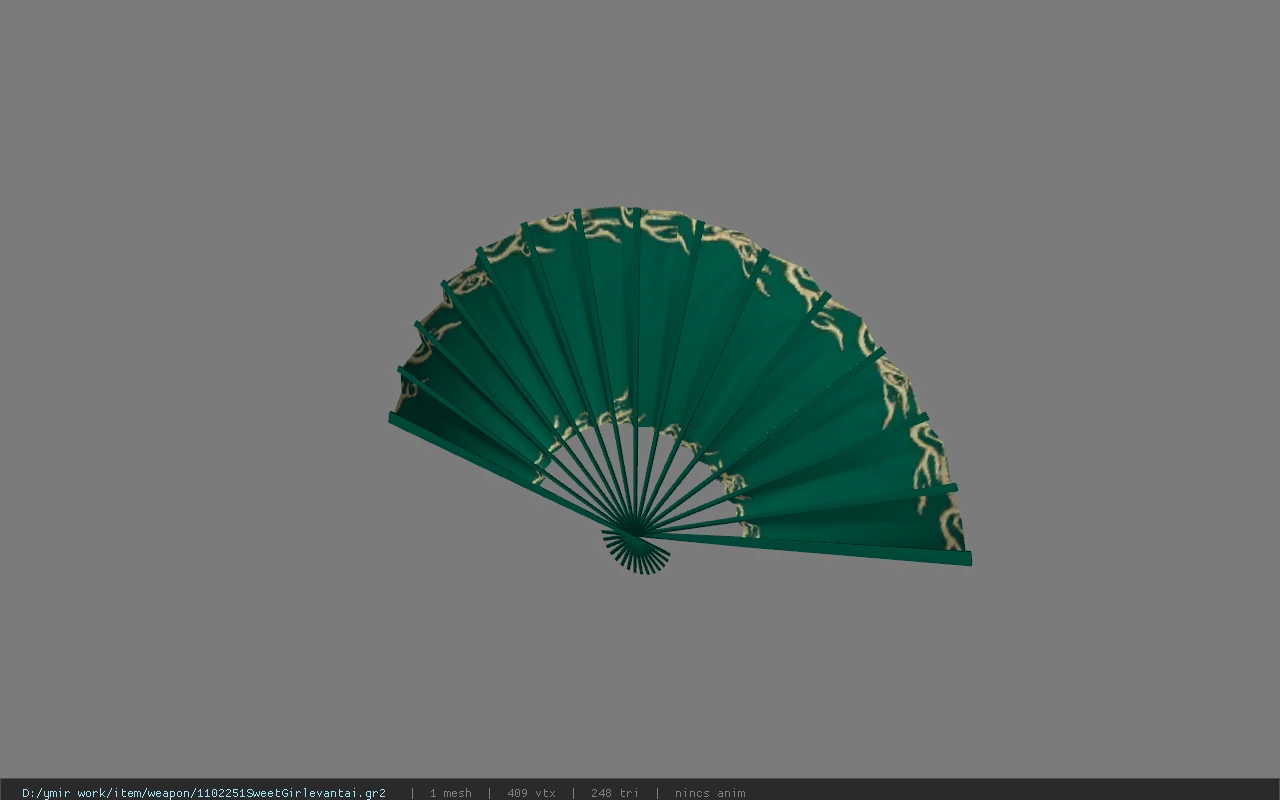Click the "1 mesh" status entry
This screenshot has height=800, width=1280.
[x=450, y=793]
